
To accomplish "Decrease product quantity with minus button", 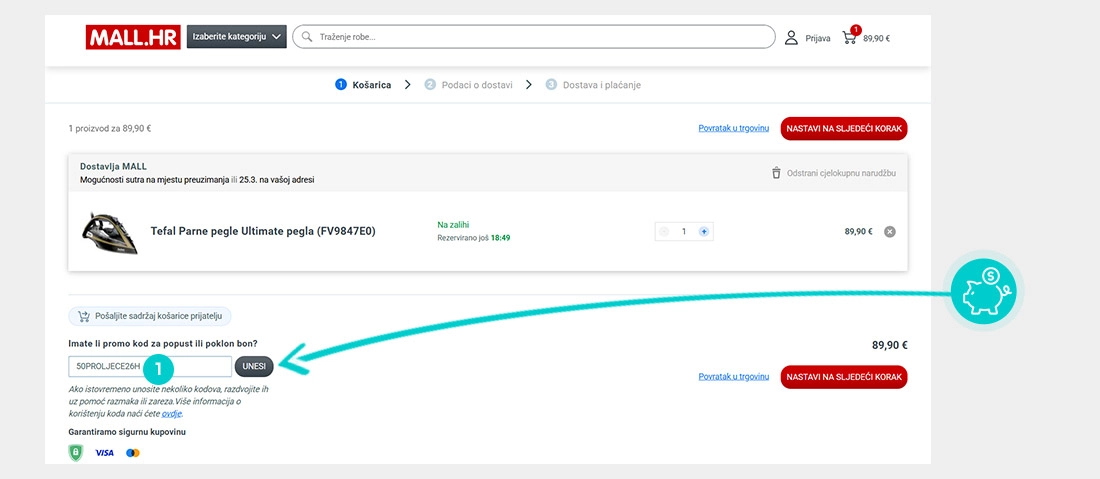I will [x=664, y=232].
